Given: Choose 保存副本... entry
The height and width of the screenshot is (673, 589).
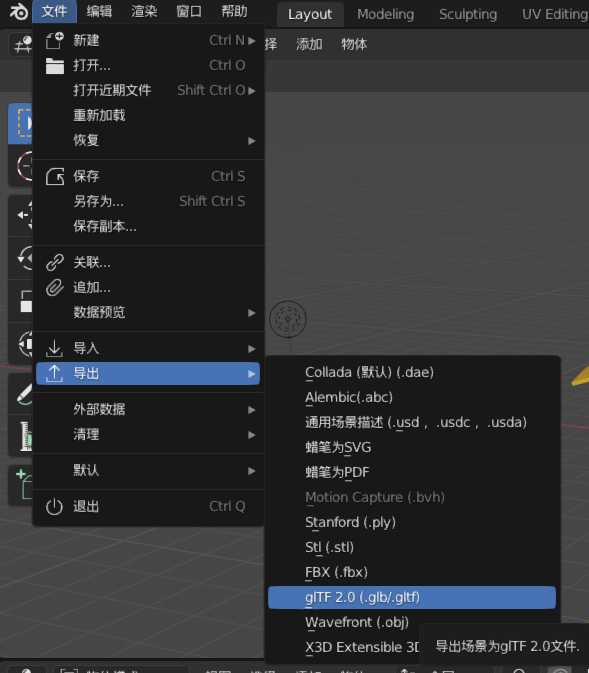Looking at the screenshot, I should (x=149, y=226).
